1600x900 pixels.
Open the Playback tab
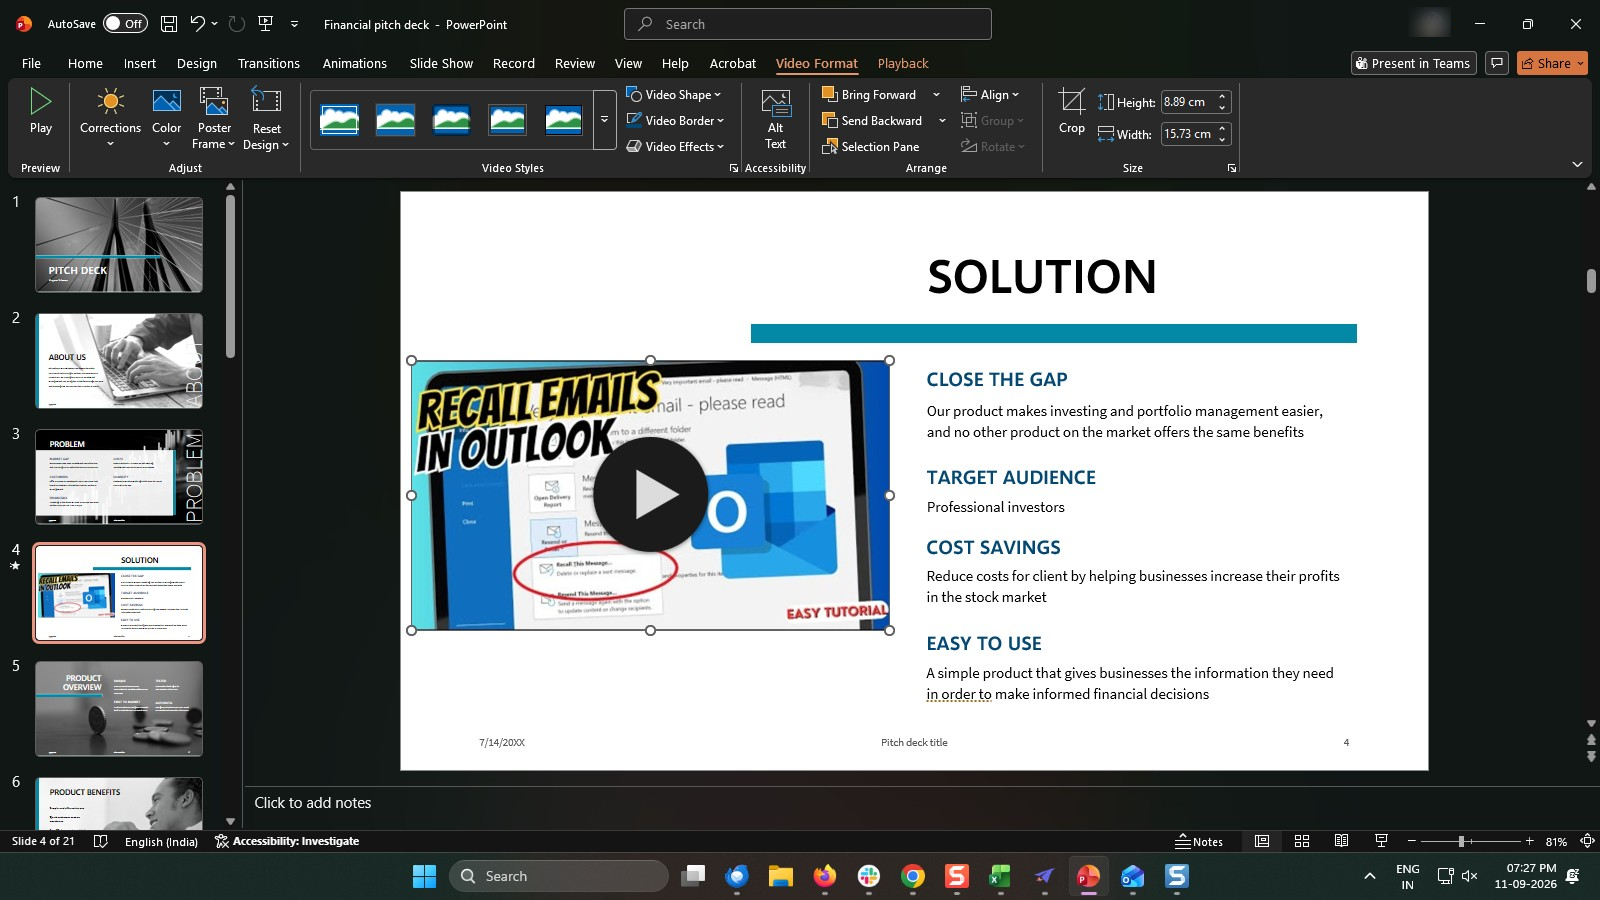(903, 63)
